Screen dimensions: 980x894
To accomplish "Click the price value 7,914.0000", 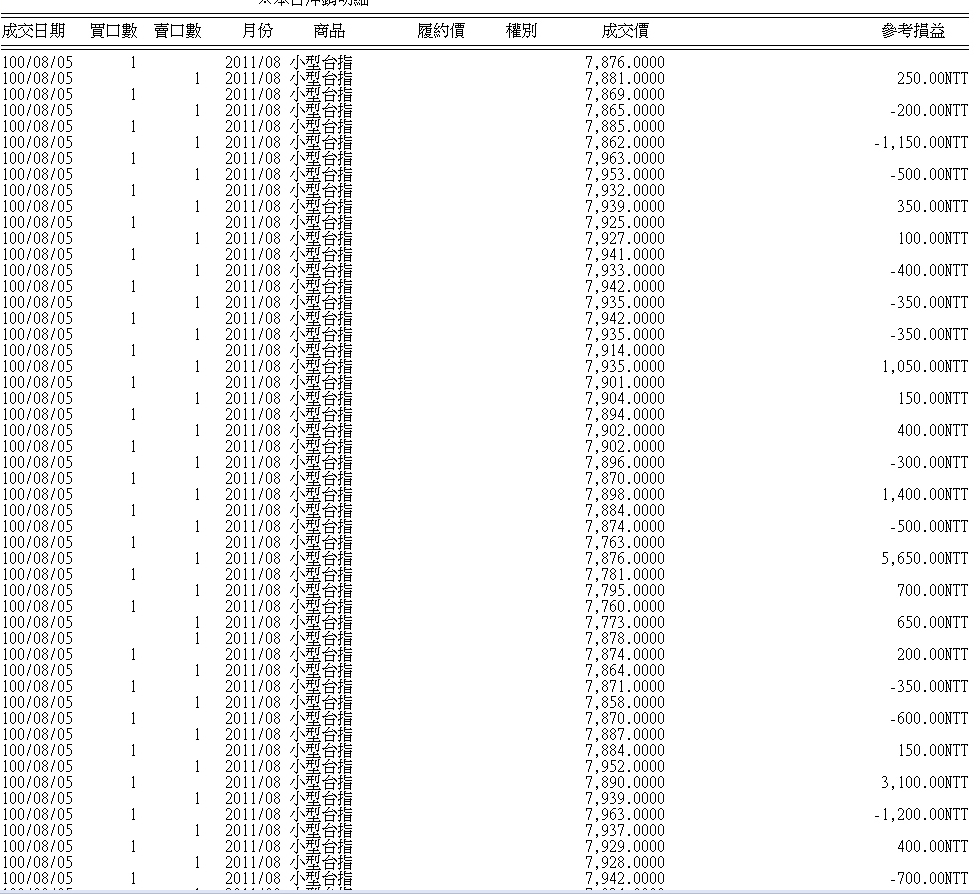I will pyautogui.click(x=625, y=351).
